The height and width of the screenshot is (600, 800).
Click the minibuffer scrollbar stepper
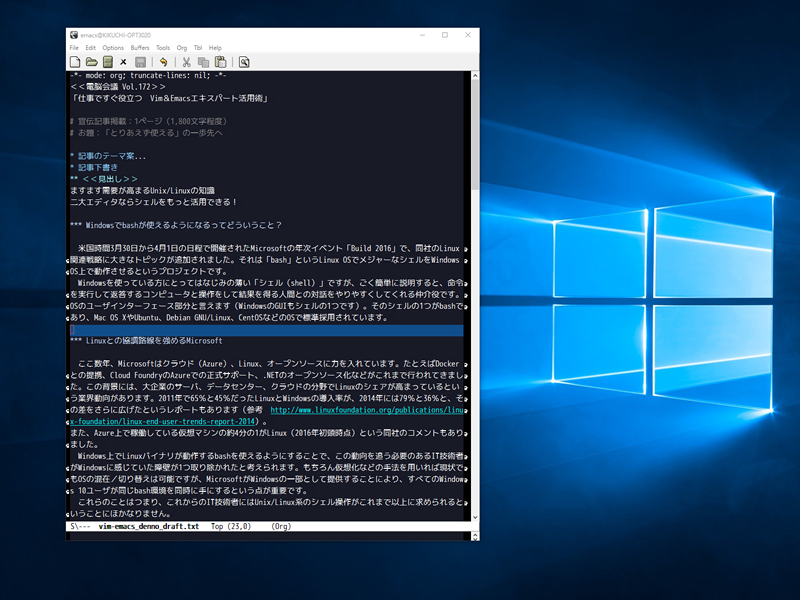(x=475, y=536)
